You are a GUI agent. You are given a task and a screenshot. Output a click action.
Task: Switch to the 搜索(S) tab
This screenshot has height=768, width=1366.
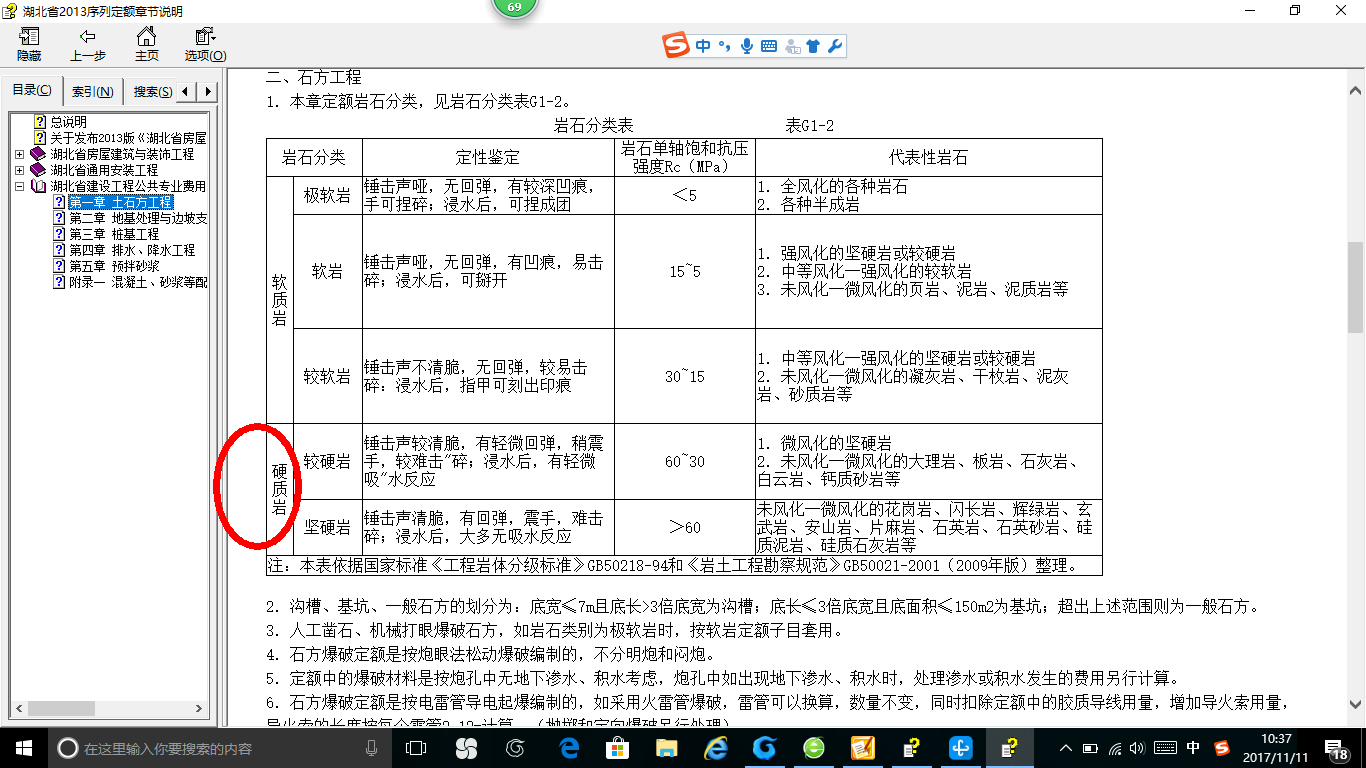pos(152,92)
